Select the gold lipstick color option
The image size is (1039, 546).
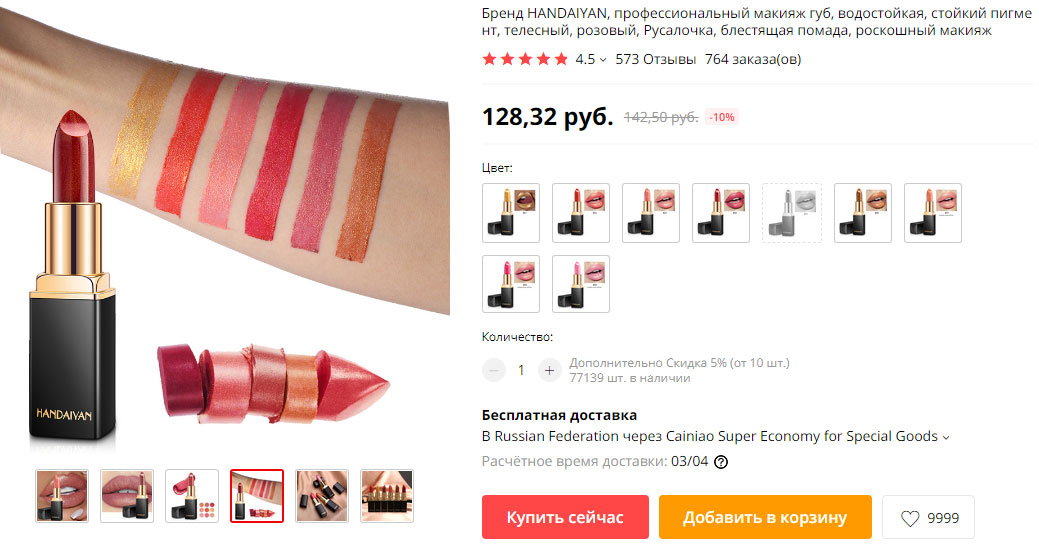coord(511,213)
